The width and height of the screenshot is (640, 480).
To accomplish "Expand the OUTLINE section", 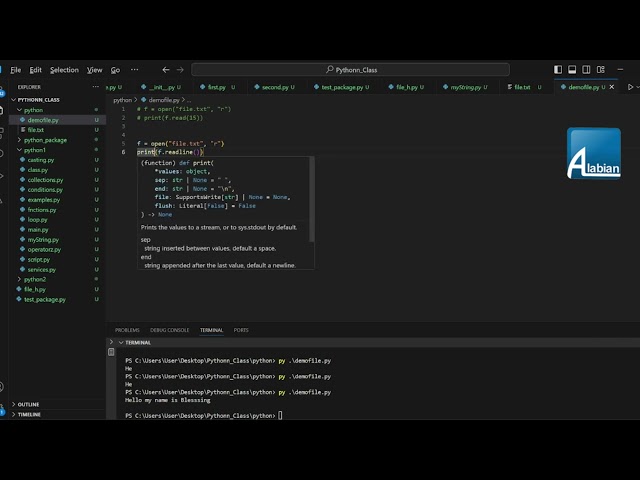I will [x=28, y=404].
